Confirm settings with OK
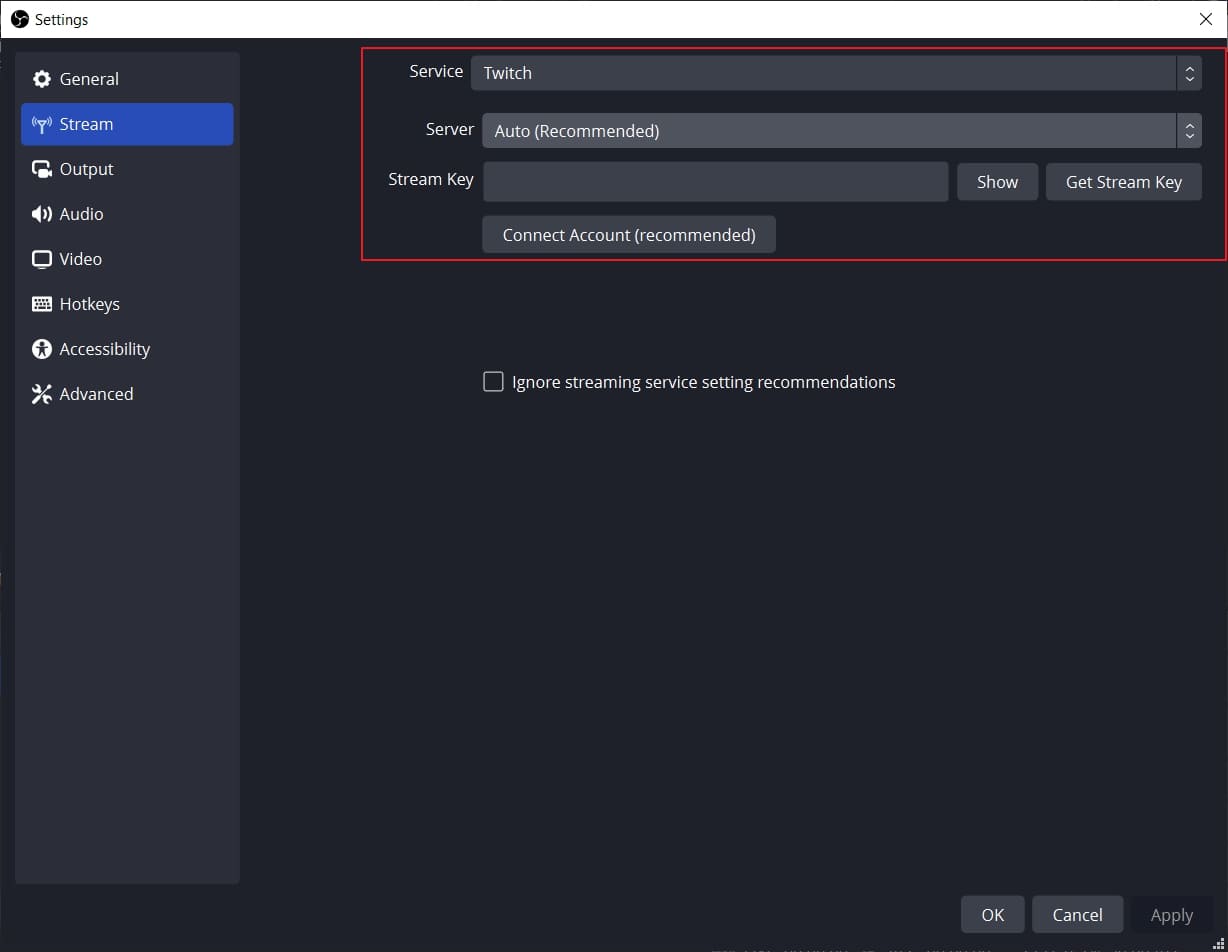 coord(993,915)
